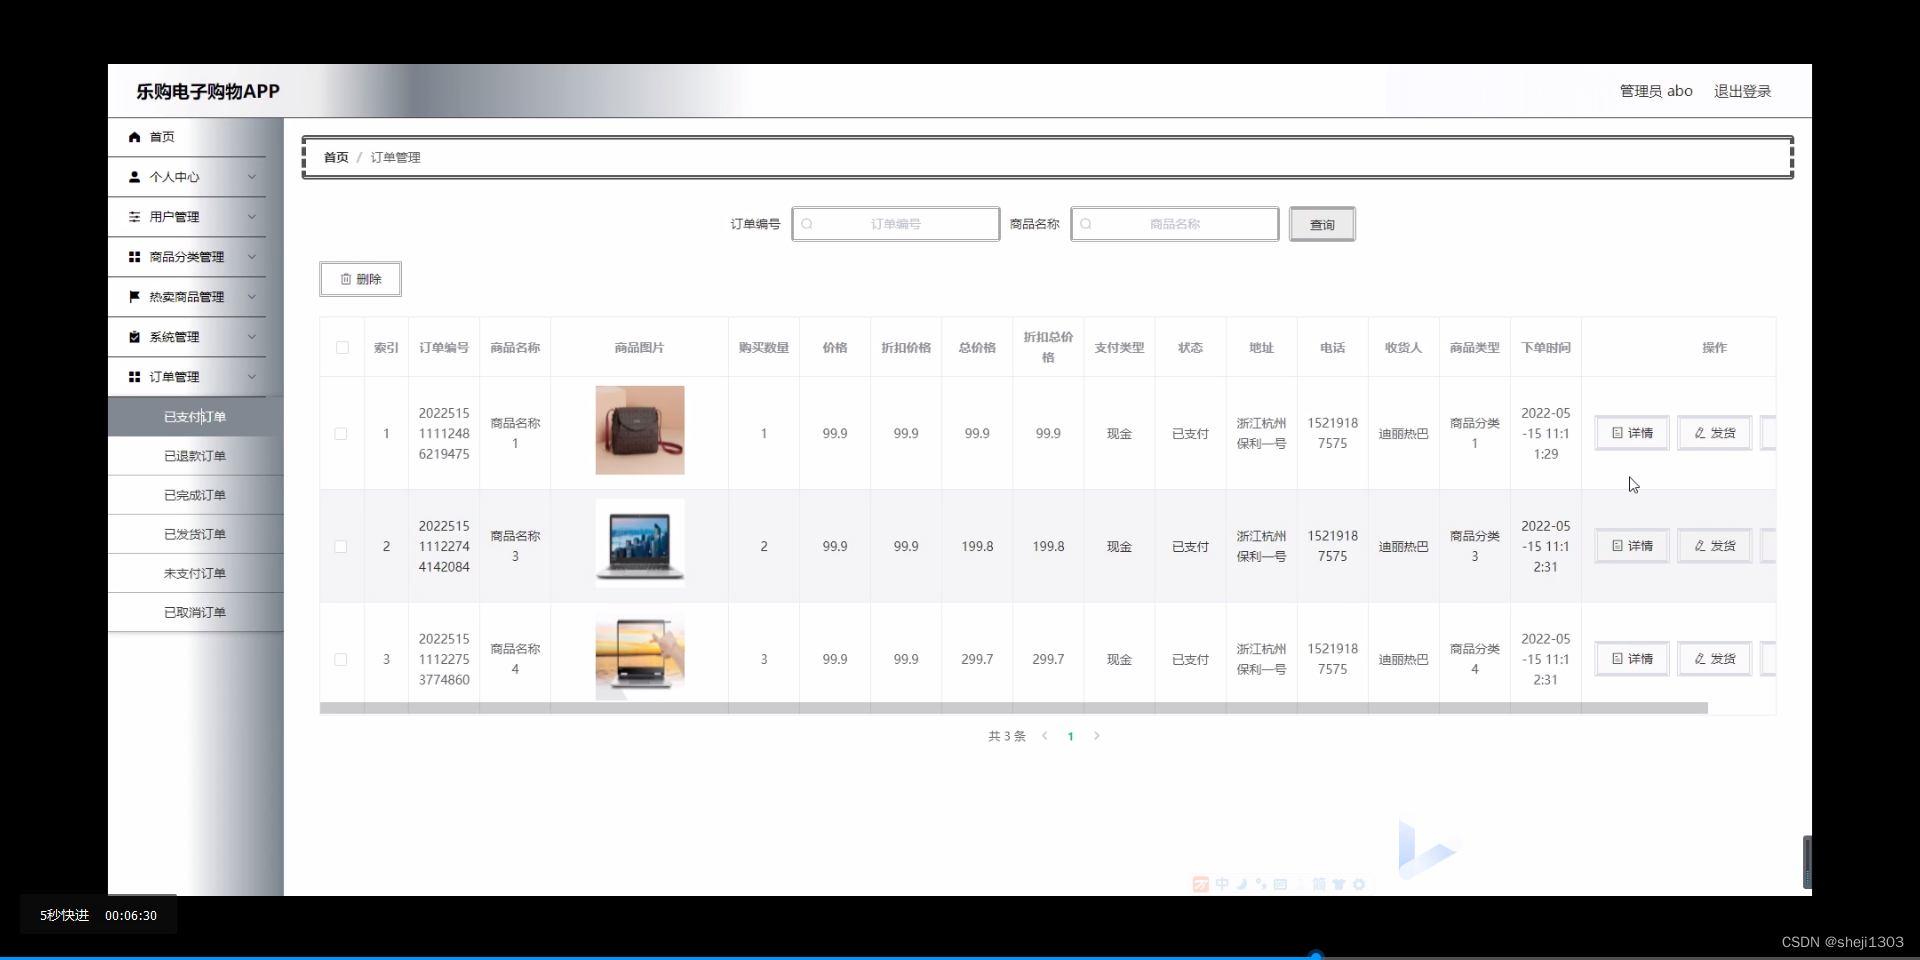This screenshot has height=960, width=1920.
Task: Click the laptop product thumbnail in row 2
Action: coord(640,545)
